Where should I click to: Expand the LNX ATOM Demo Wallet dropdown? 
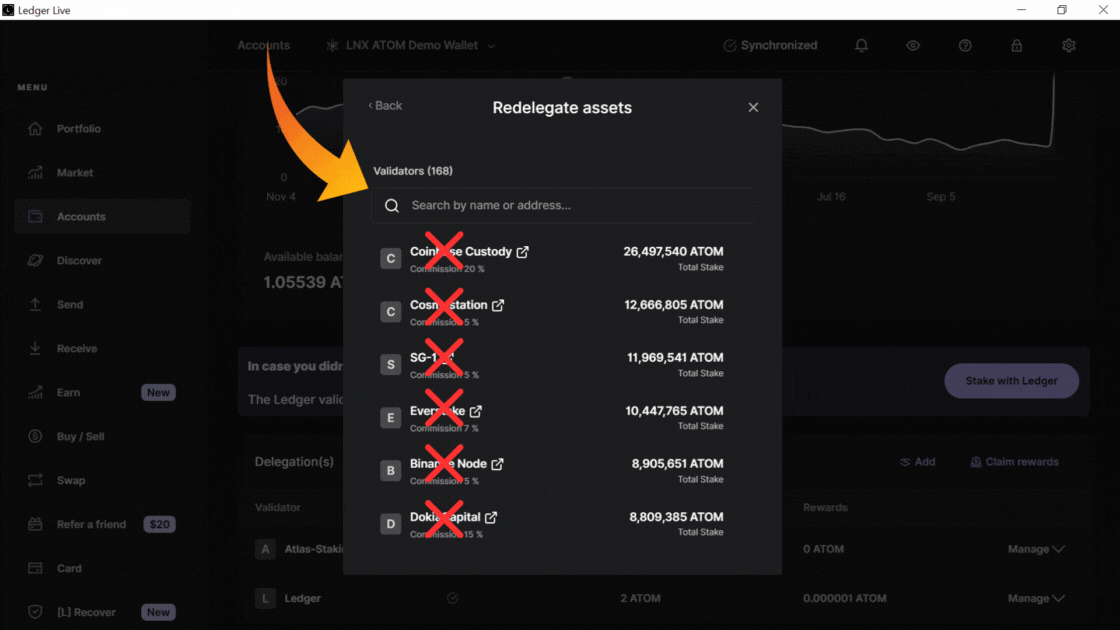[x=491, y=46]
